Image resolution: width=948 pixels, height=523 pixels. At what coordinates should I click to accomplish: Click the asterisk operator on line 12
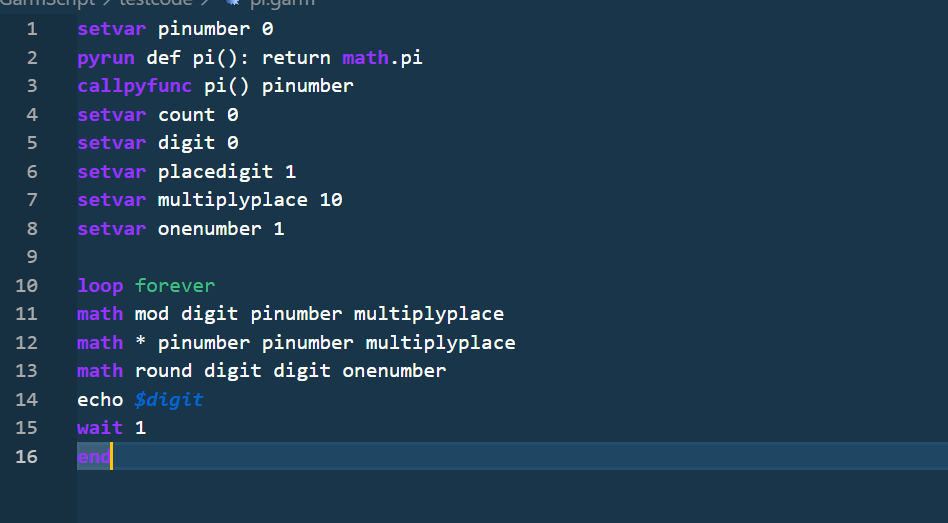[x=141, y=343]
